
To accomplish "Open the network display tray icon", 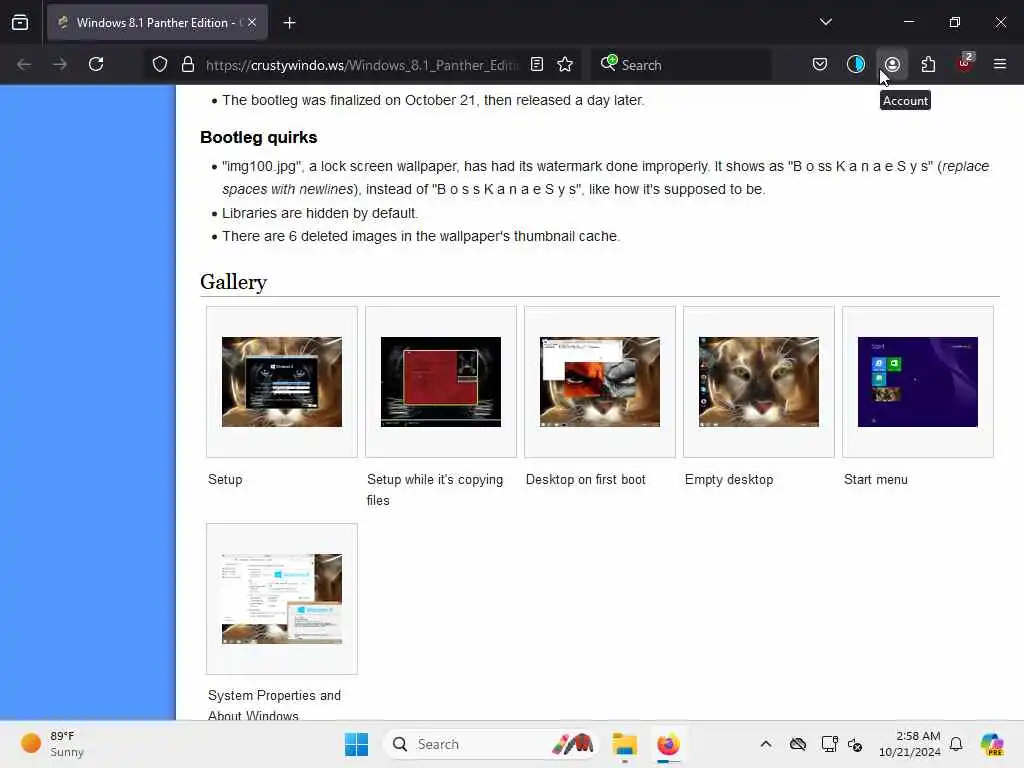I will click(x=829, y=744).
